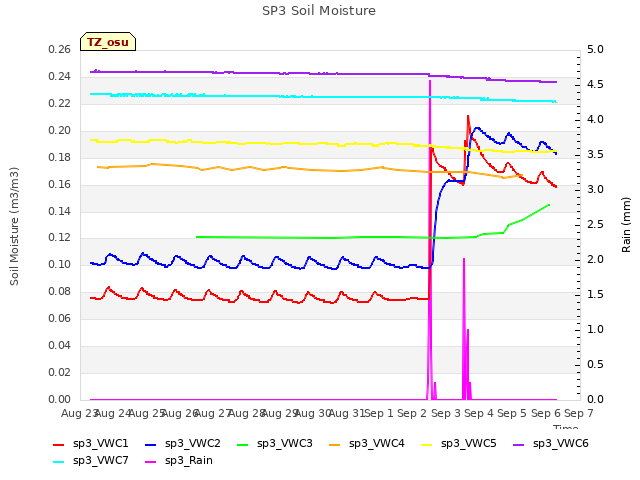Click the sp3_Rain legend label

[189, 460]
